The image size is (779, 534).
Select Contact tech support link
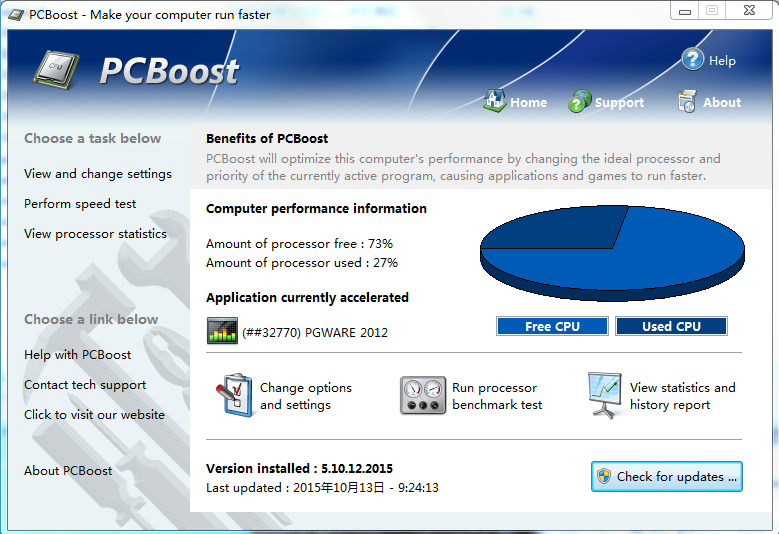click(x=85, y=385)
